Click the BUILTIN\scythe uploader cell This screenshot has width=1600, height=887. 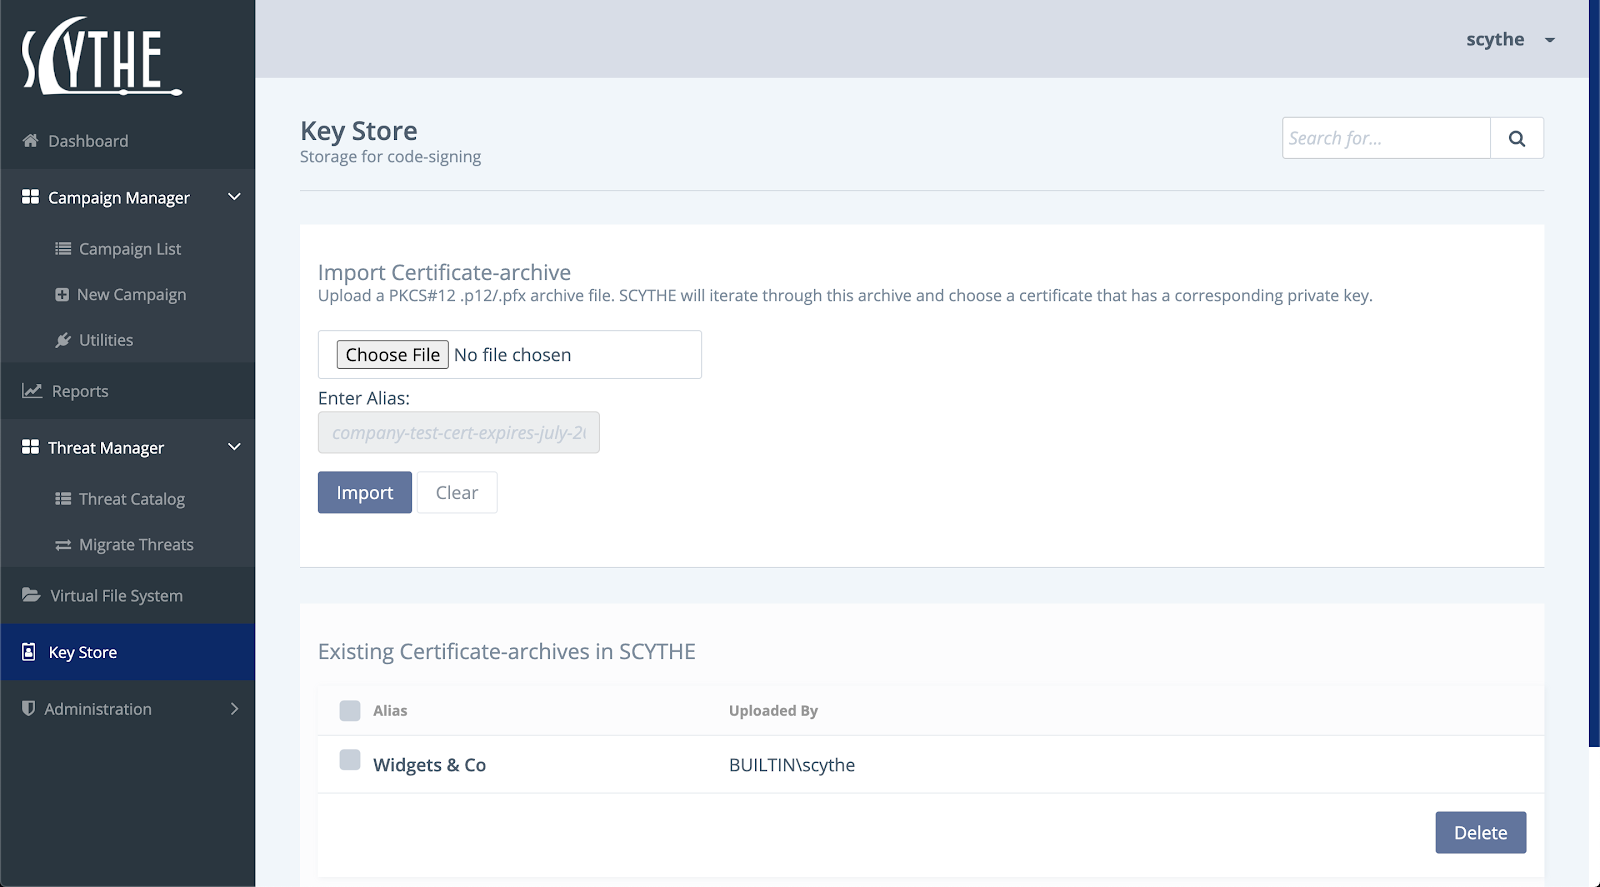point(792,765)
